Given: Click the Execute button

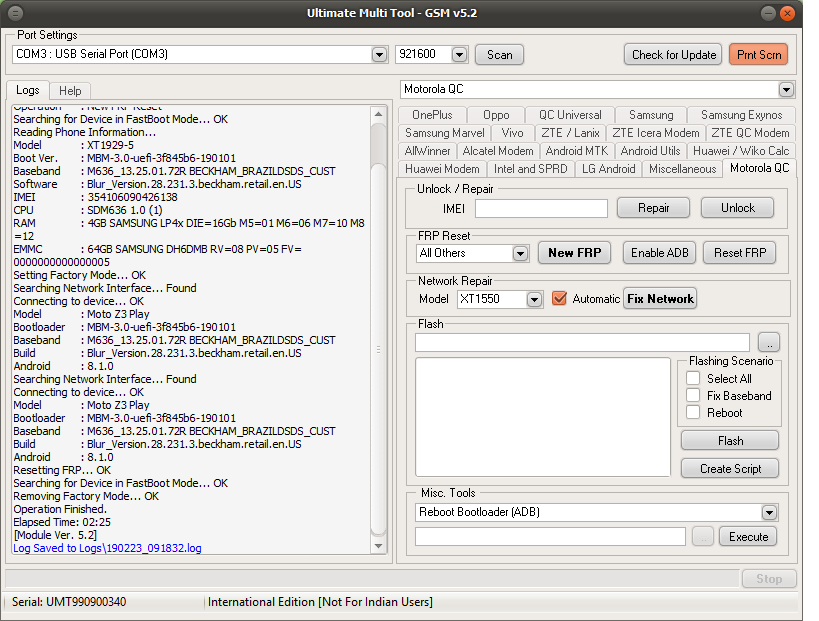Looking at the screenshot, I should pos(748,537).
